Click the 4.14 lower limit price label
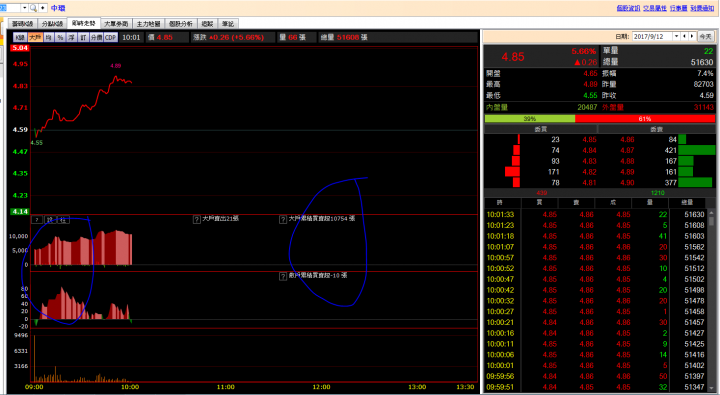Viewport: 720px width, 395px height. pos(20,212)
